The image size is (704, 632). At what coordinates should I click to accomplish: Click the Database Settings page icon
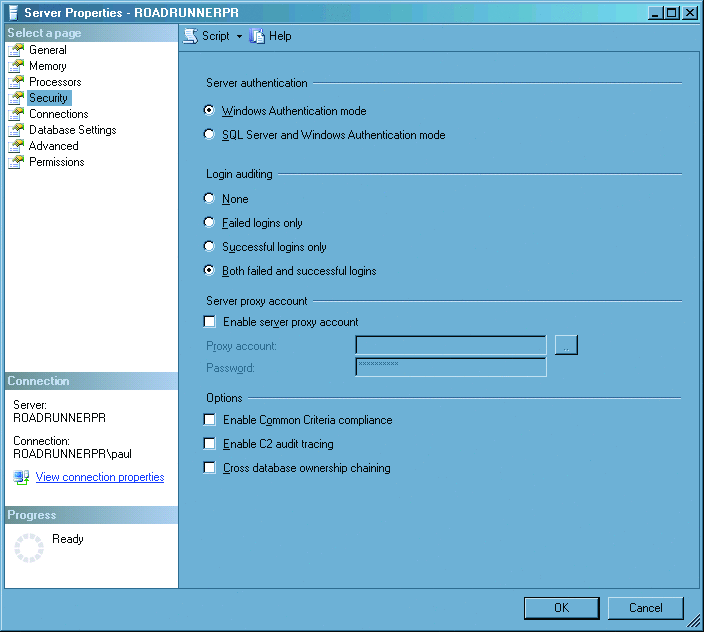pos(16,130)
